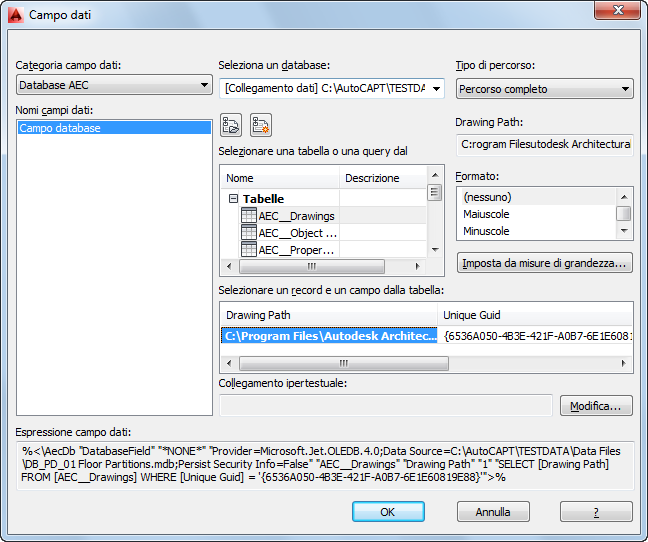Select the (nessuno) format option
Image resolution: width=648 pixels, height=542 pixels.
point(536,197)
